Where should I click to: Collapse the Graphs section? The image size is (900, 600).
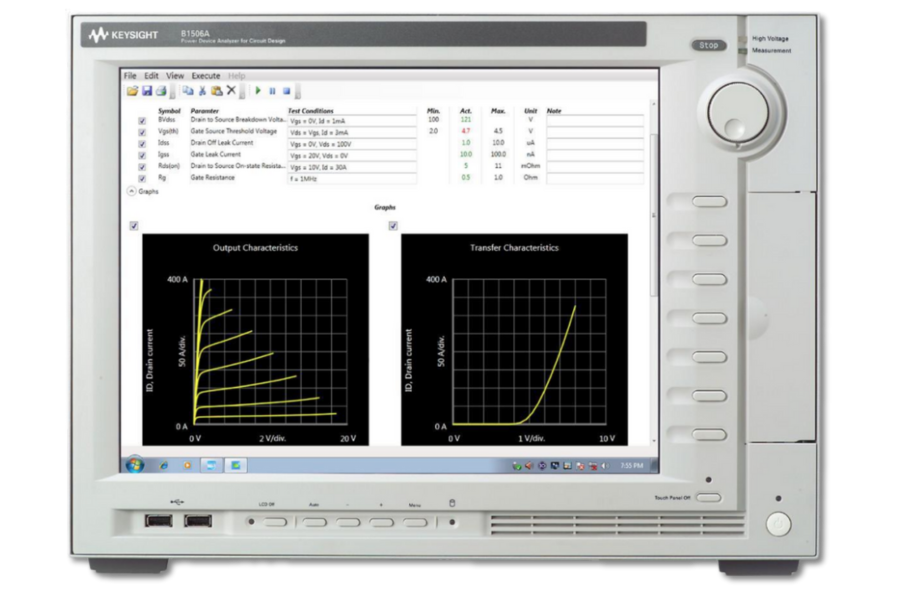tap(131, 191)
